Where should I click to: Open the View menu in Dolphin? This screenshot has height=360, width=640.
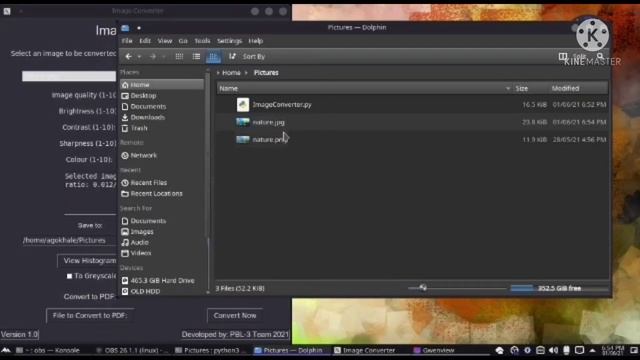tap(164, 41)
